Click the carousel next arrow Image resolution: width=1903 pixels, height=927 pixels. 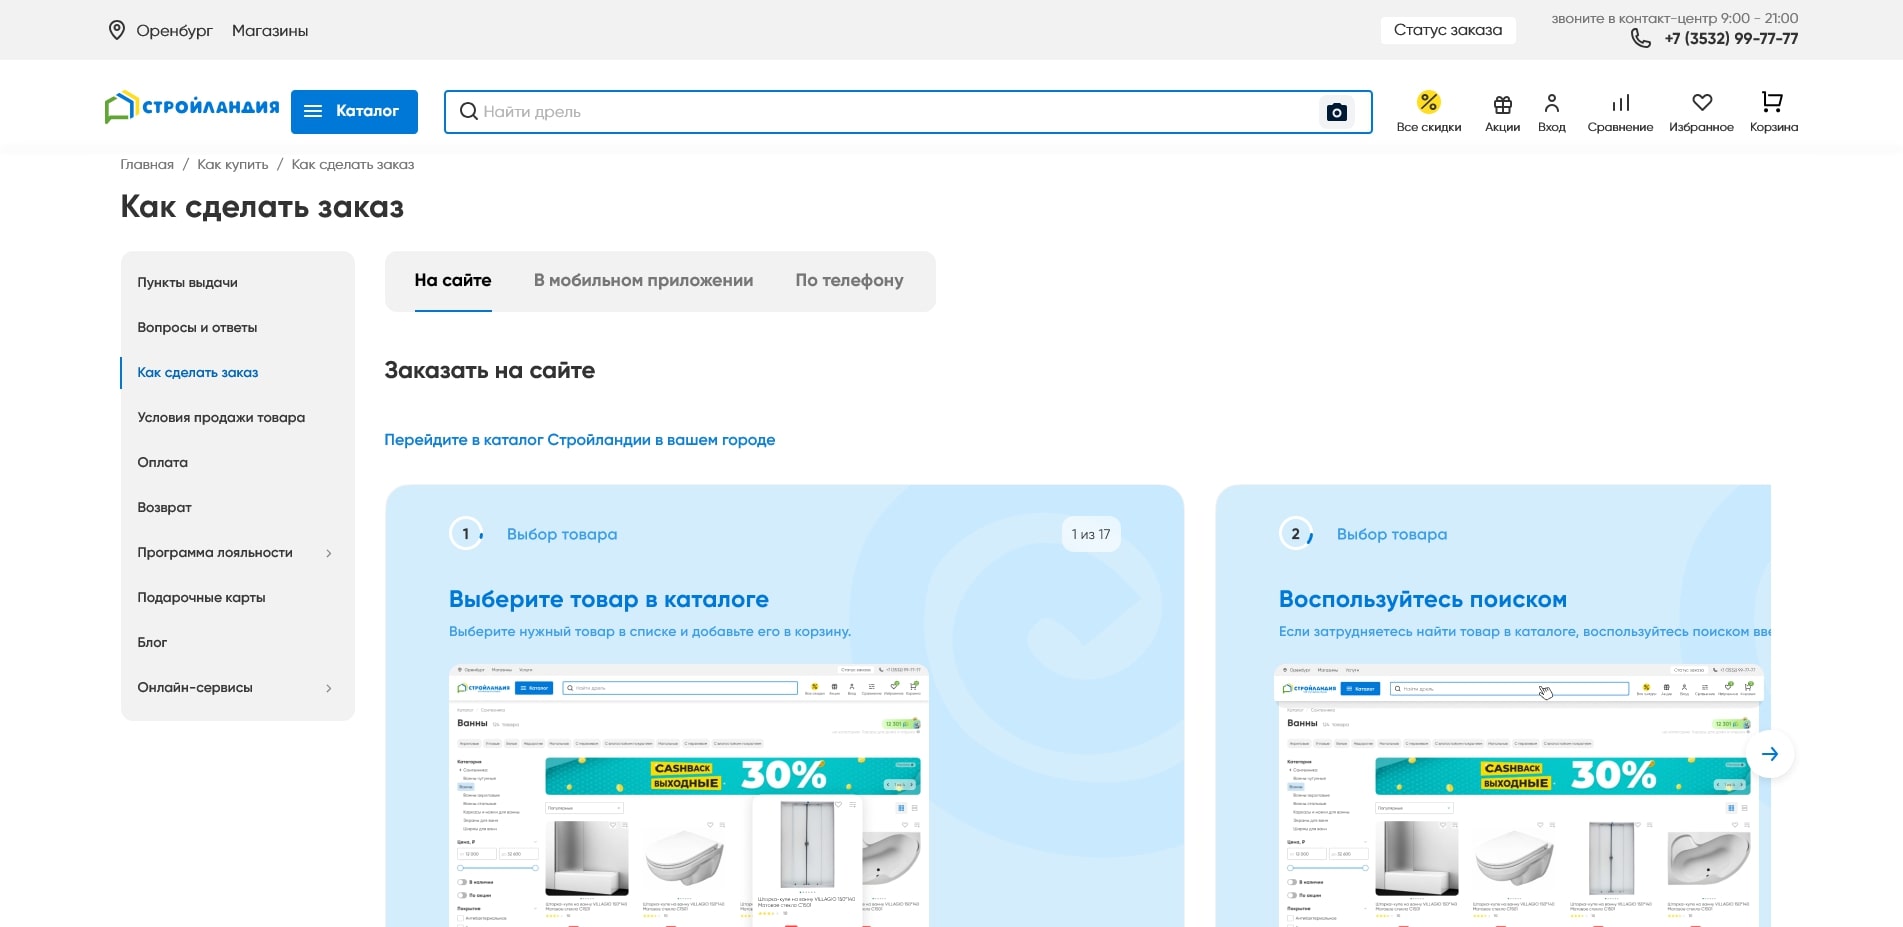click(x=1771, y=754)
